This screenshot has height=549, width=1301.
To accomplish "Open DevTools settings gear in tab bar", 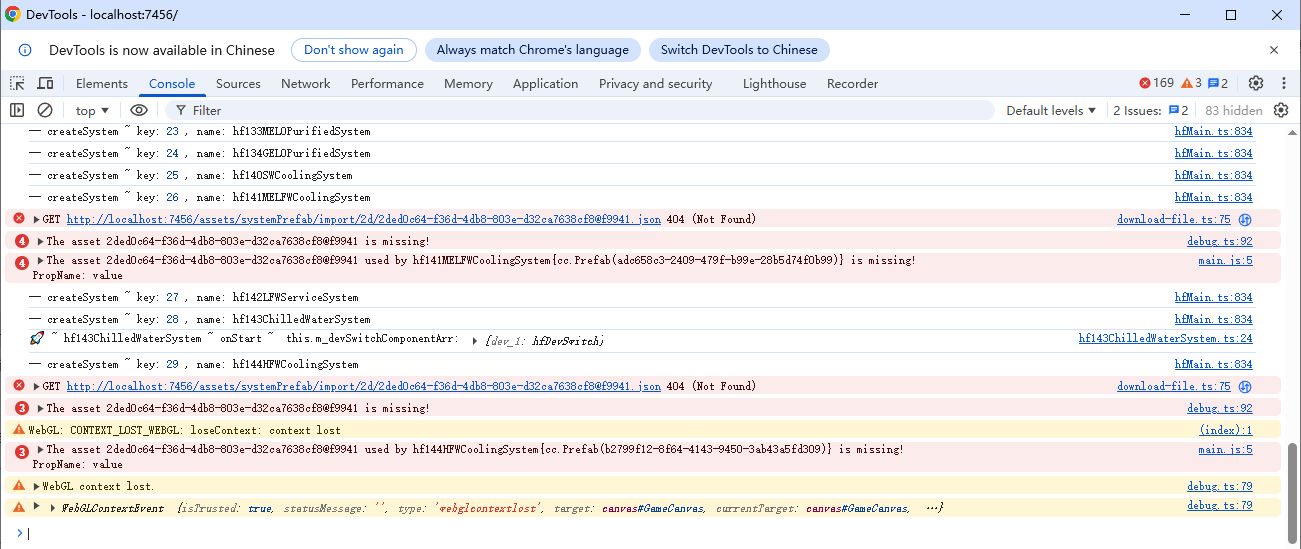I will point(1256,83).
